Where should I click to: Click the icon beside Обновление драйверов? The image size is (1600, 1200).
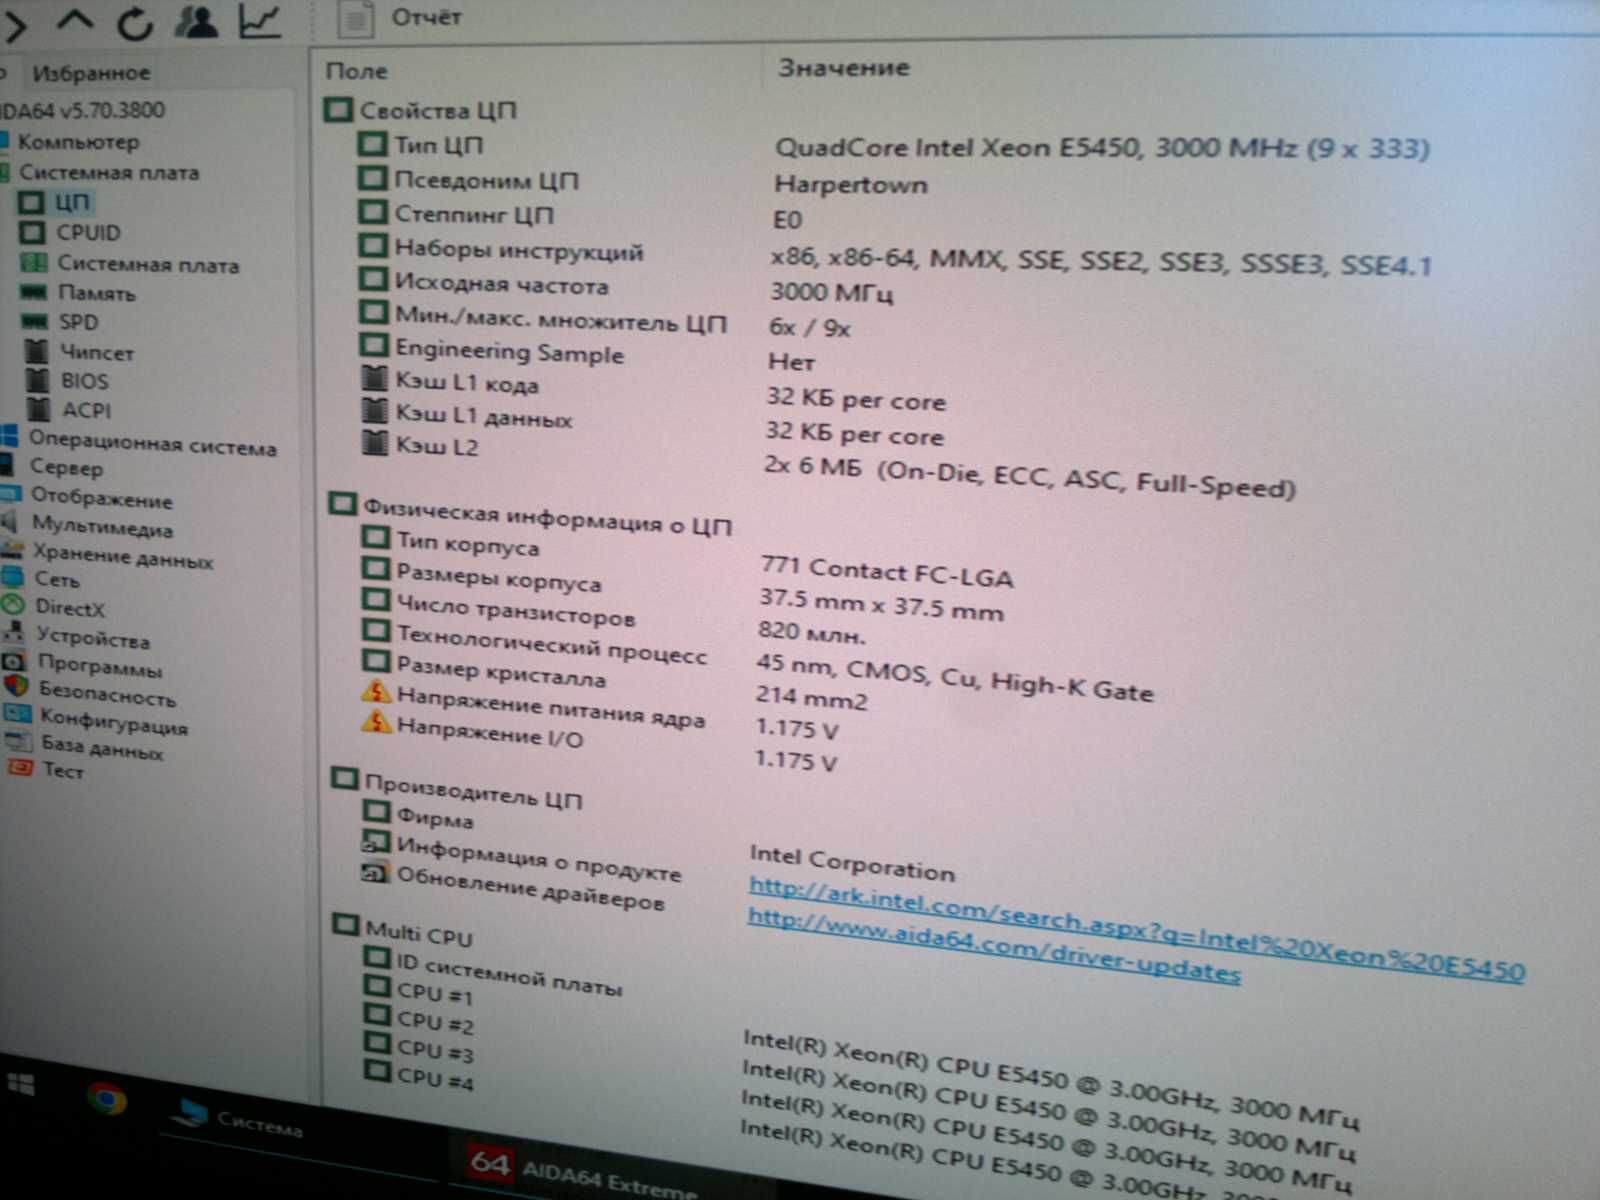(374, 872)
